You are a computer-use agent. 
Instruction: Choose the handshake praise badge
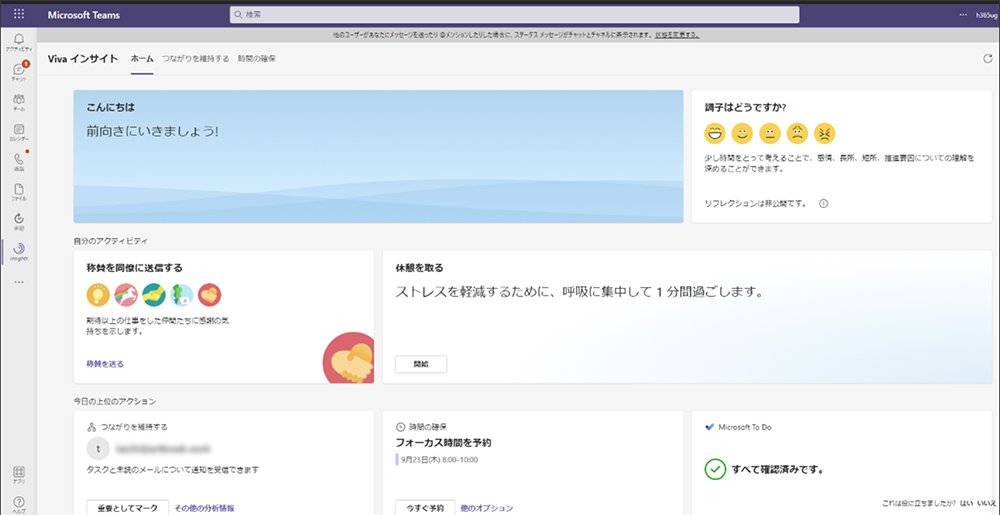coord(154,294)
